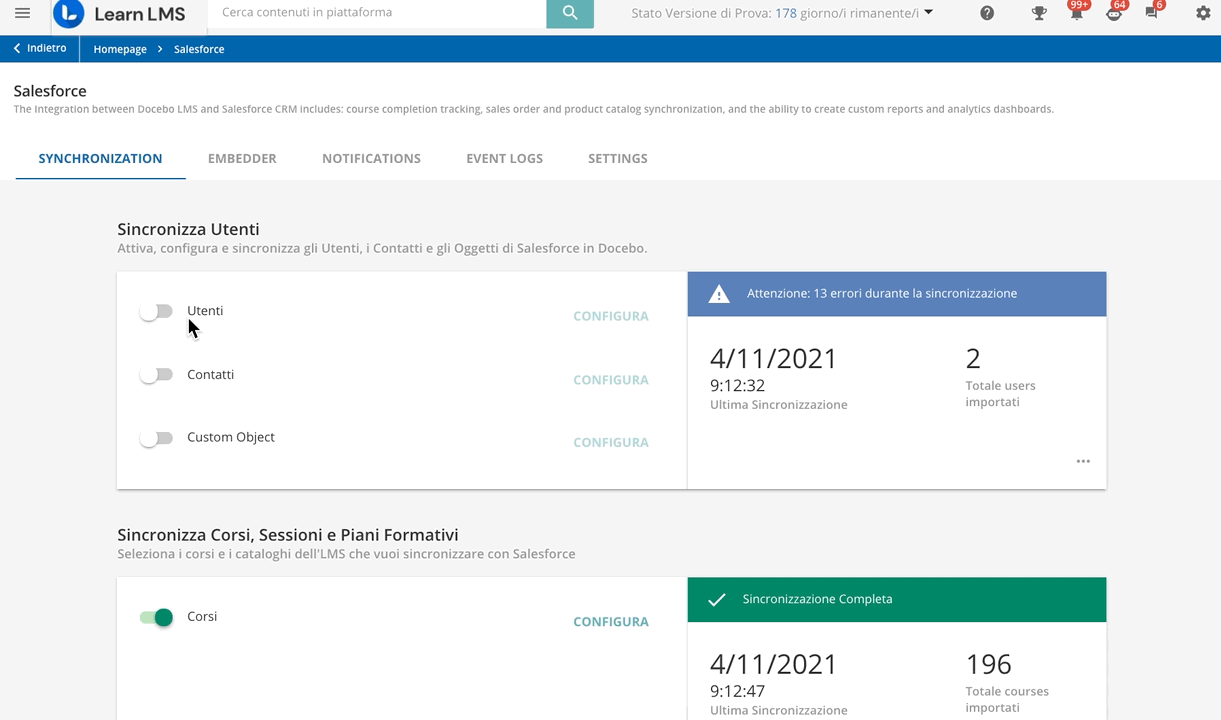Enable the Contatti sync toggle
This screenshot has height=720, width=1221.
click(156, 375)
